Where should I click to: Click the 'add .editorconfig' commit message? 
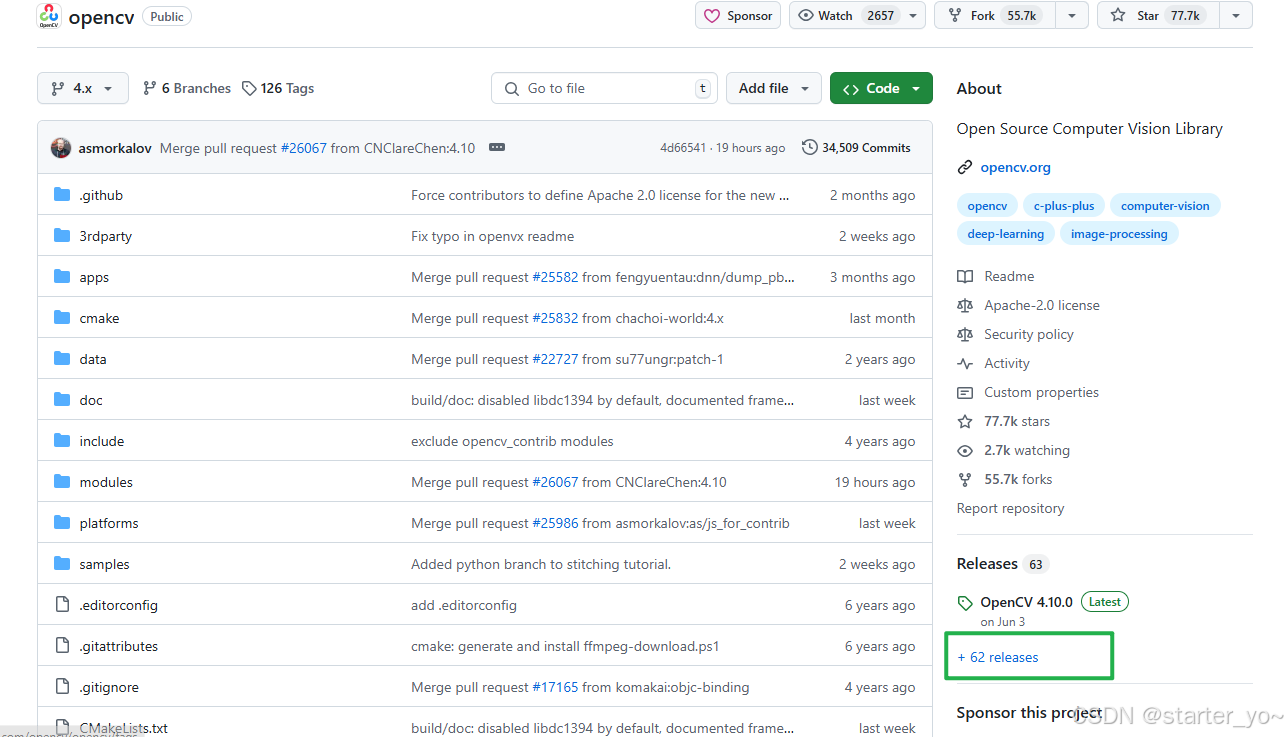pos(464,605)
